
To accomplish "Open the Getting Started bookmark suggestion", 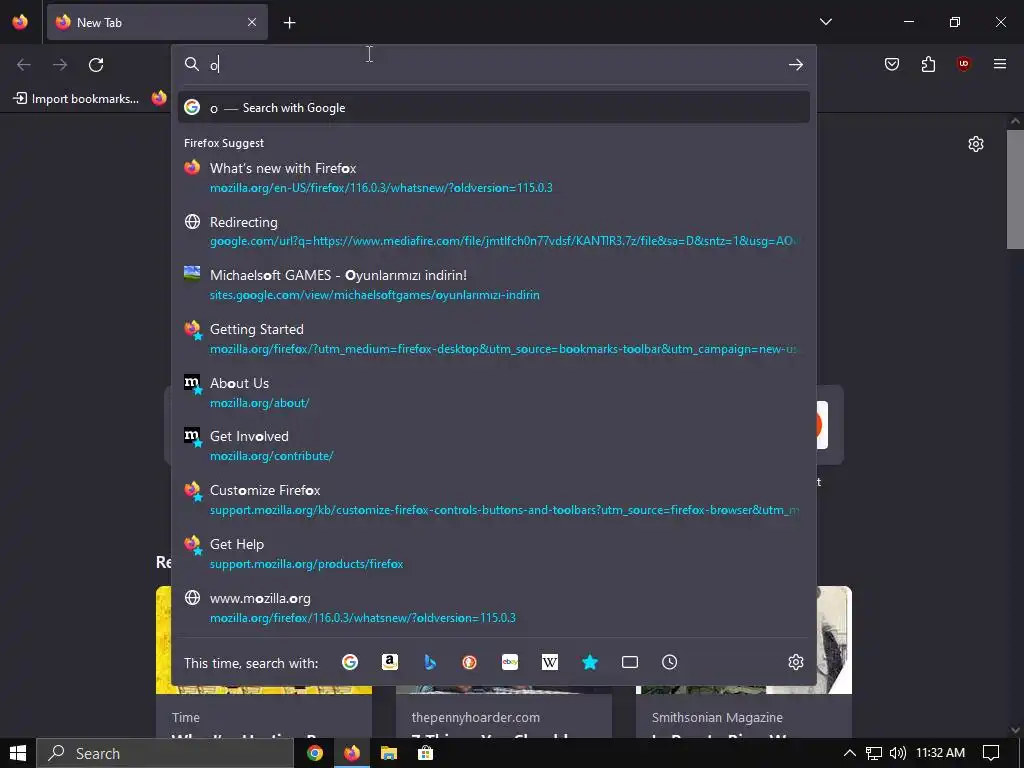I will tap(494, 339).
